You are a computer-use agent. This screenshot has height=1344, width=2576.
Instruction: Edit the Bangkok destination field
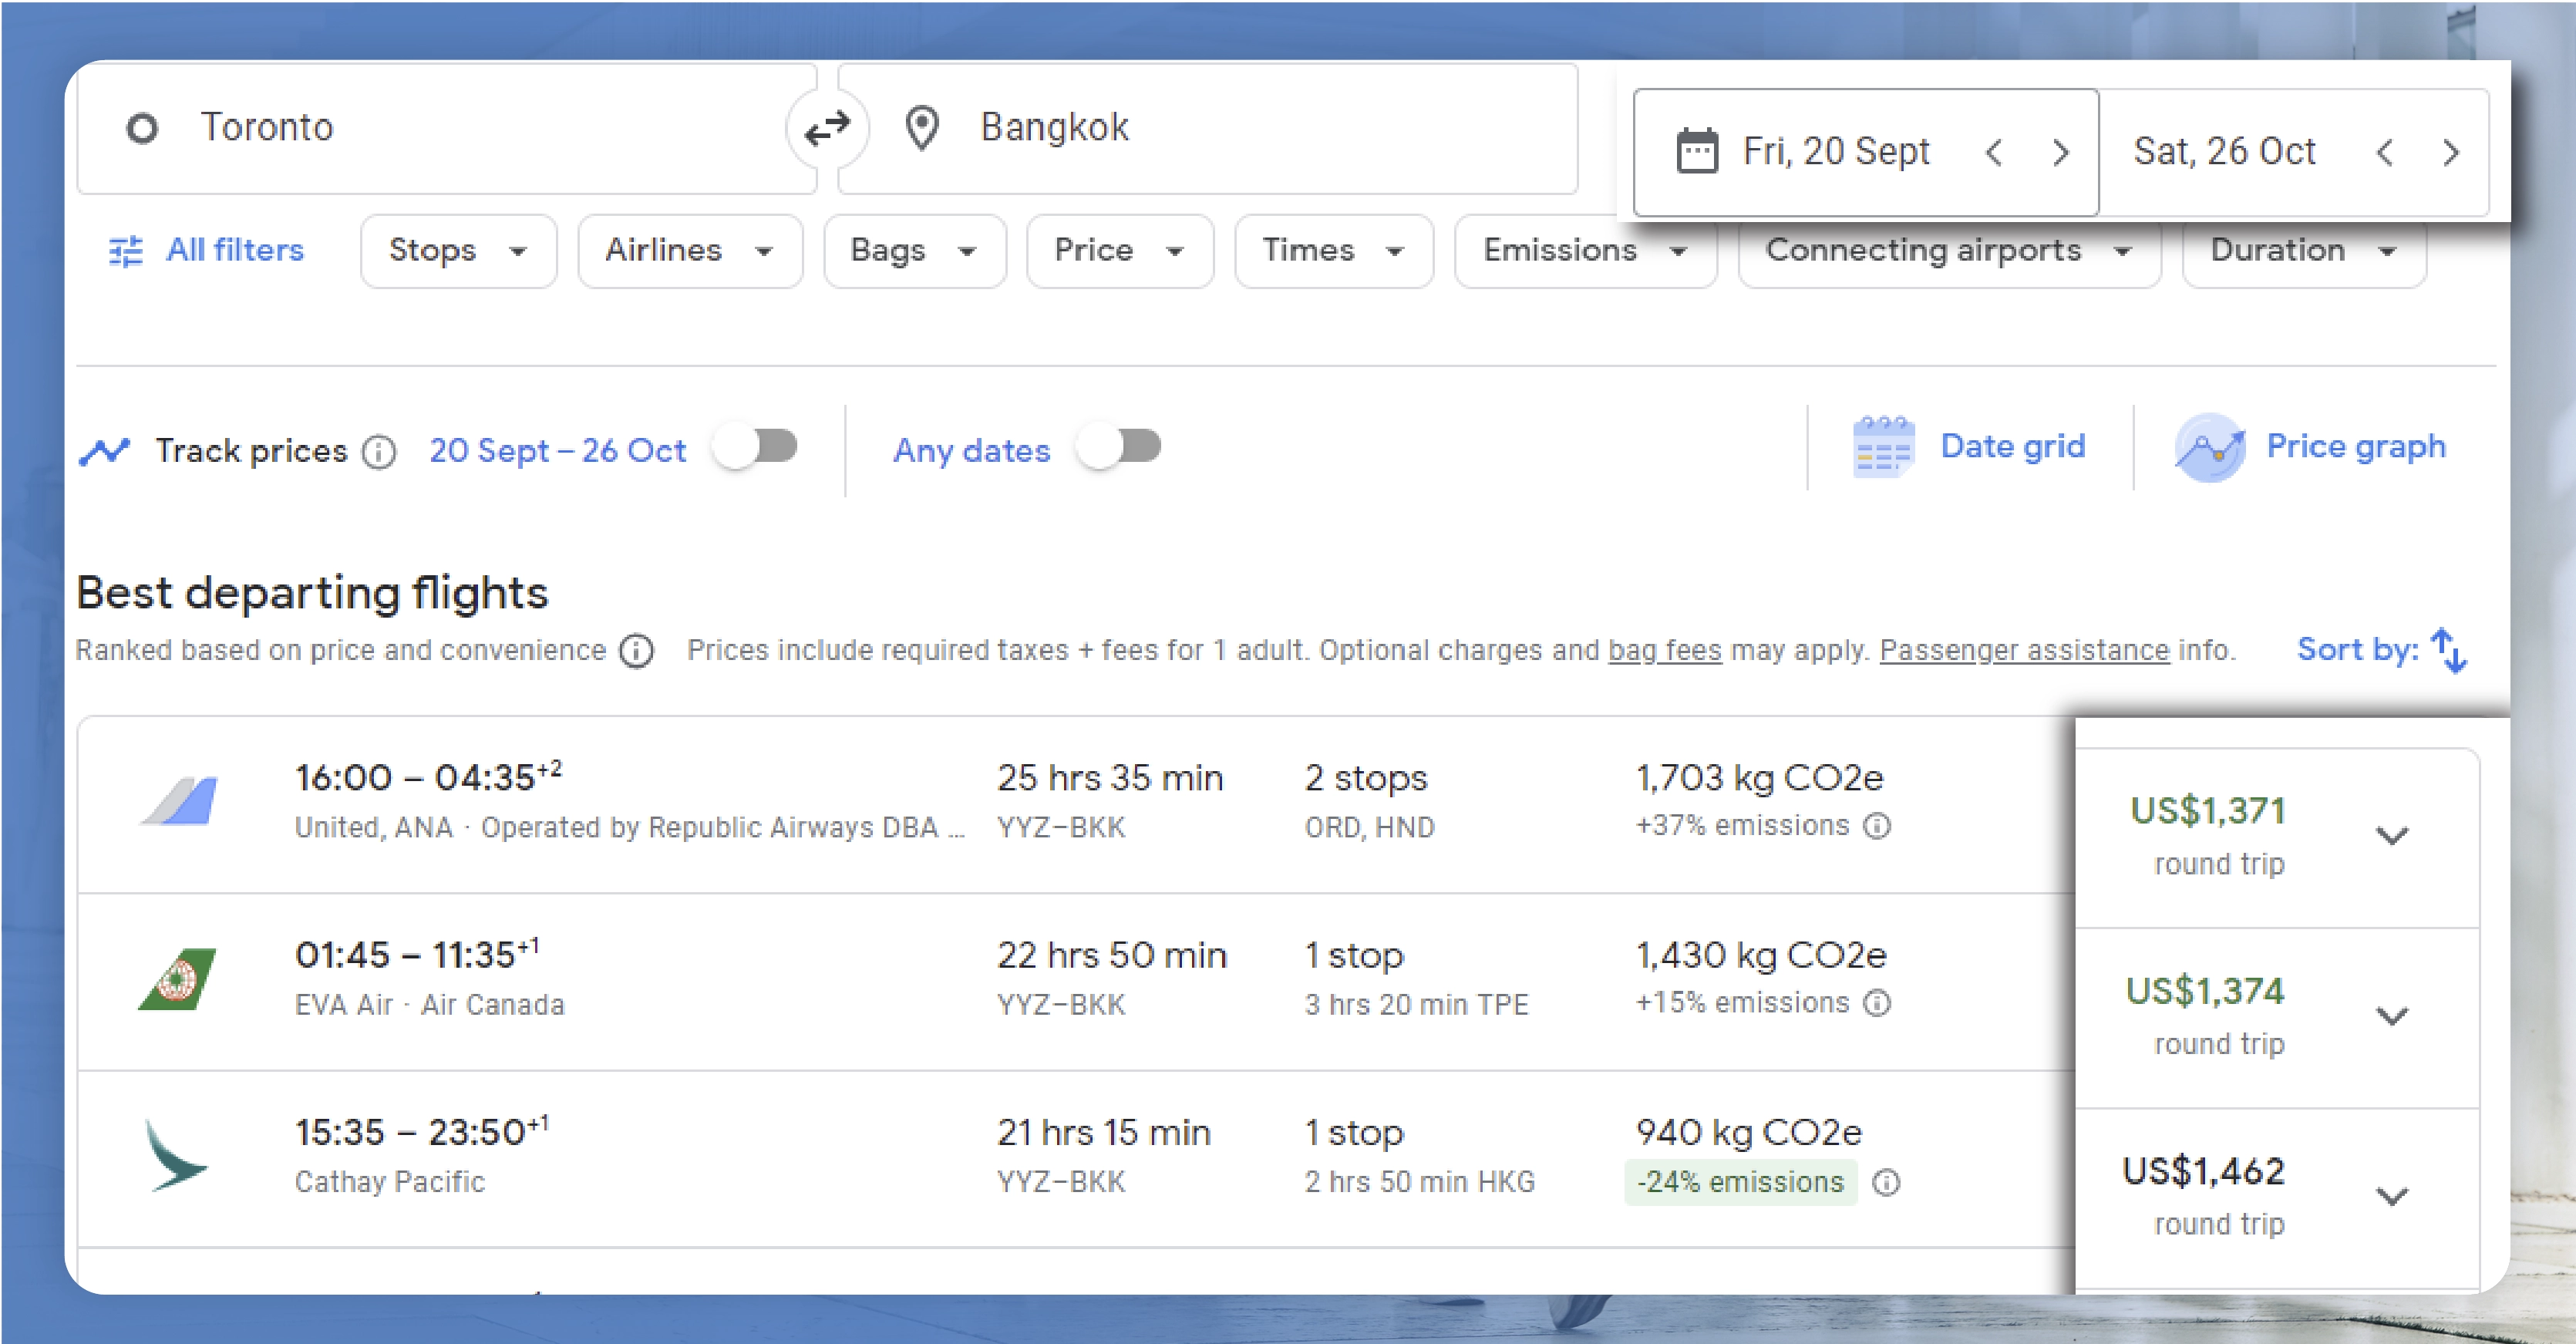pyautogui.click(x=1208, y=128)
